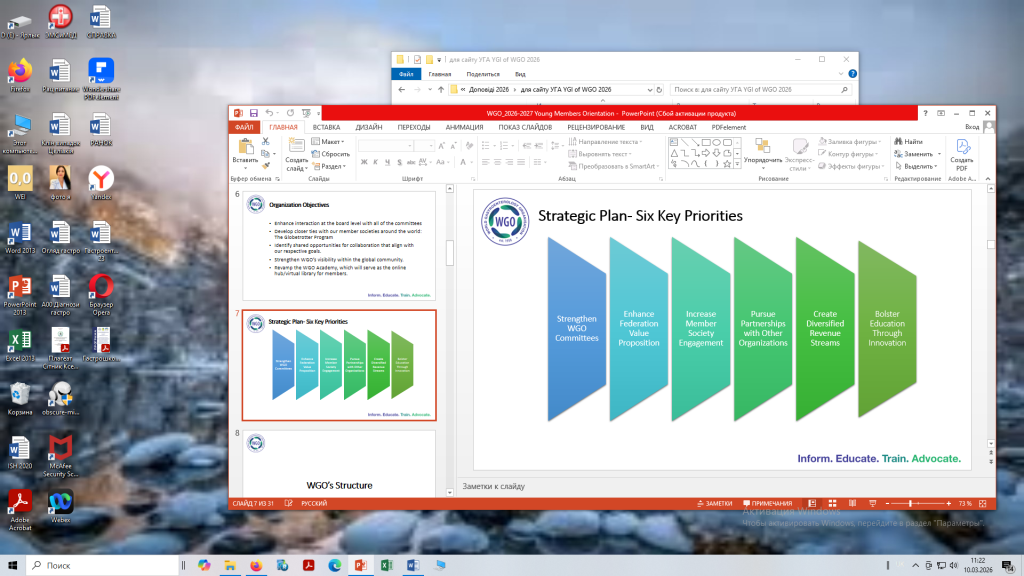Open Excel from the Windows taskbar
This screenshot has height=576, width=1024.
pyautogui.click(x=385, y=565)
